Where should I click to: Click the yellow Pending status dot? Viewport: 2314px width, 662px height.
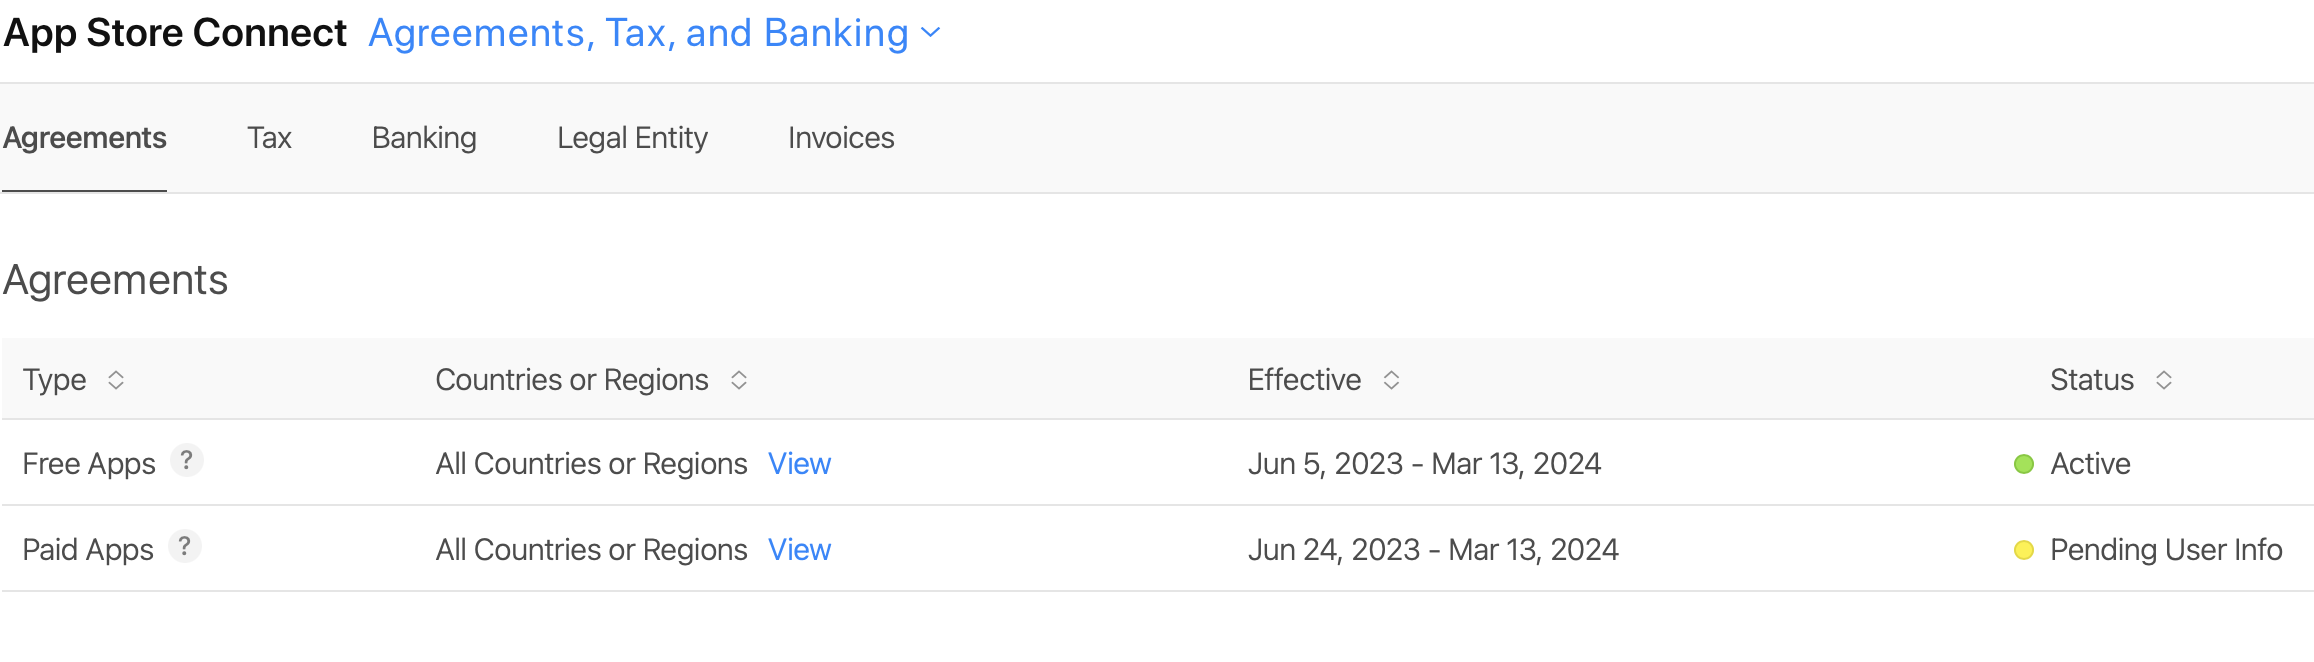click(x=2024, y=550)
